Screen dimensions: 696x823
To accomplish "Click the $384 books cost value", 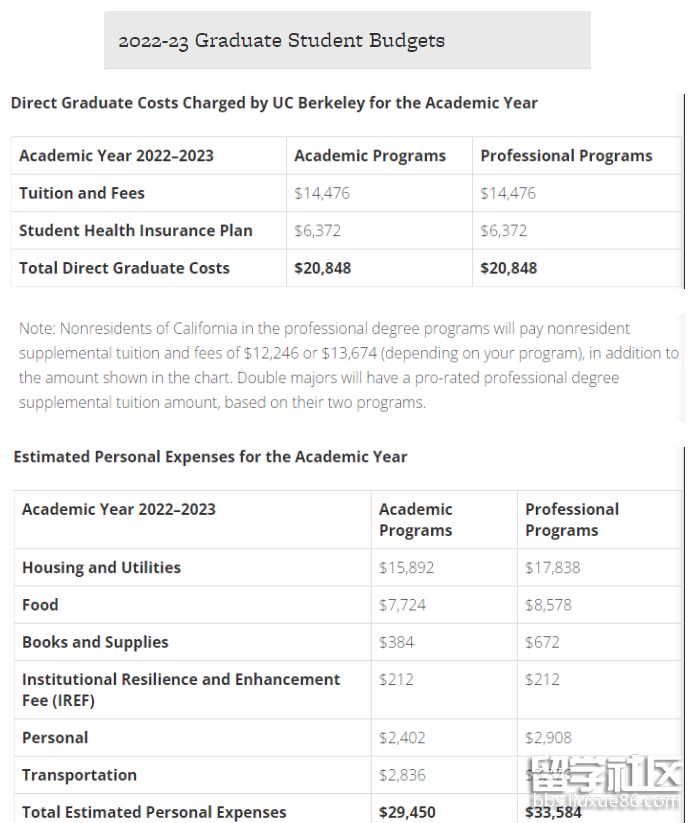I will 396,642.
